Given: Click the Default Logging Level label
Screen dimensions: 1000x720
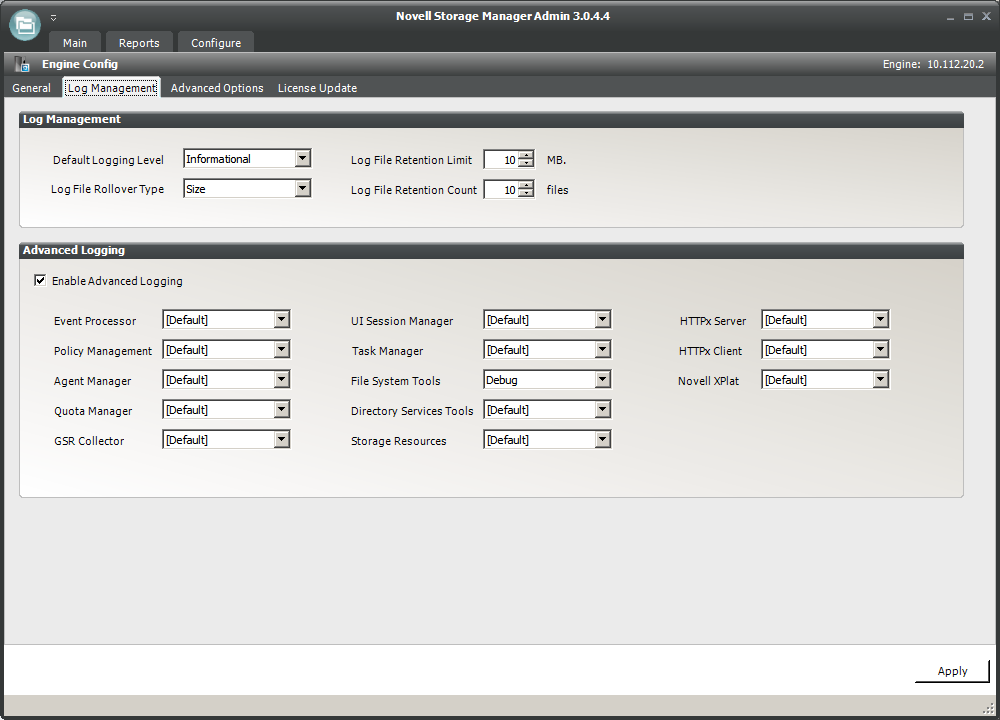Looking at the screenshot, I should (x=108, y=160).
